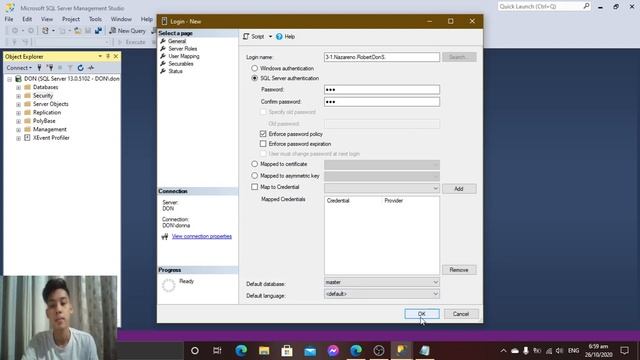The height and width of the screenshot is (360, 640).
Task: Open the Map to Credential combo box
Action: point(382,188)
